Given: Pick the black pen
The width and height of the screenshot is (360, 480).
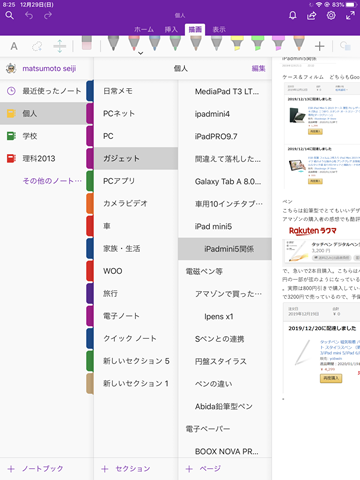Looking at the screenshot, I should [x=113, y=43].
